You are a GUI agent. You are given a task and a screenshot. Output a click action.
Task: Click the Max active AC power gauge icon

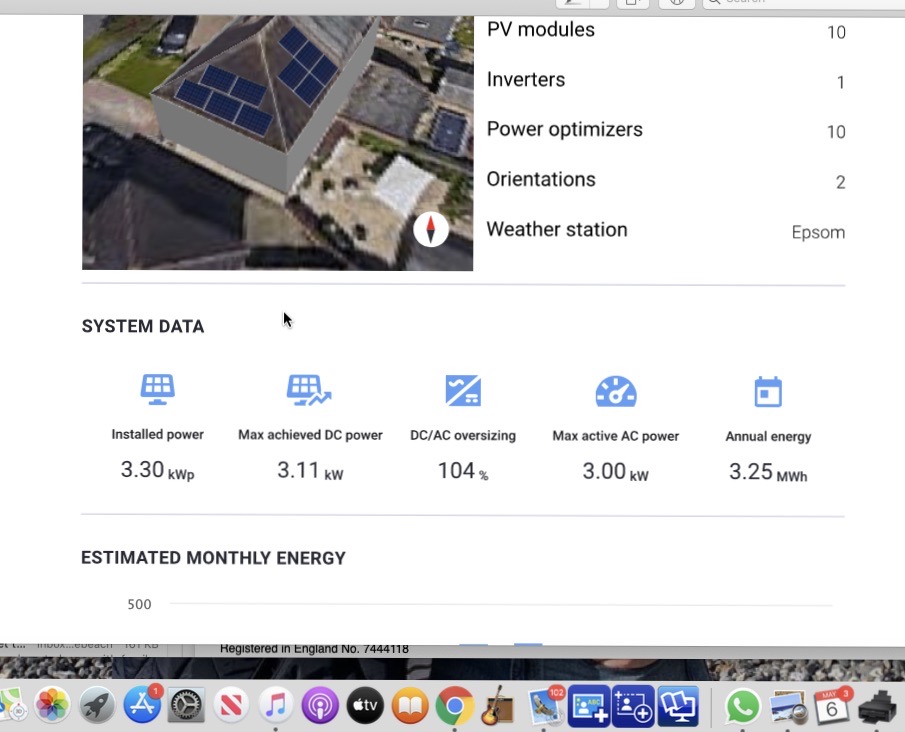click(616, 391)
